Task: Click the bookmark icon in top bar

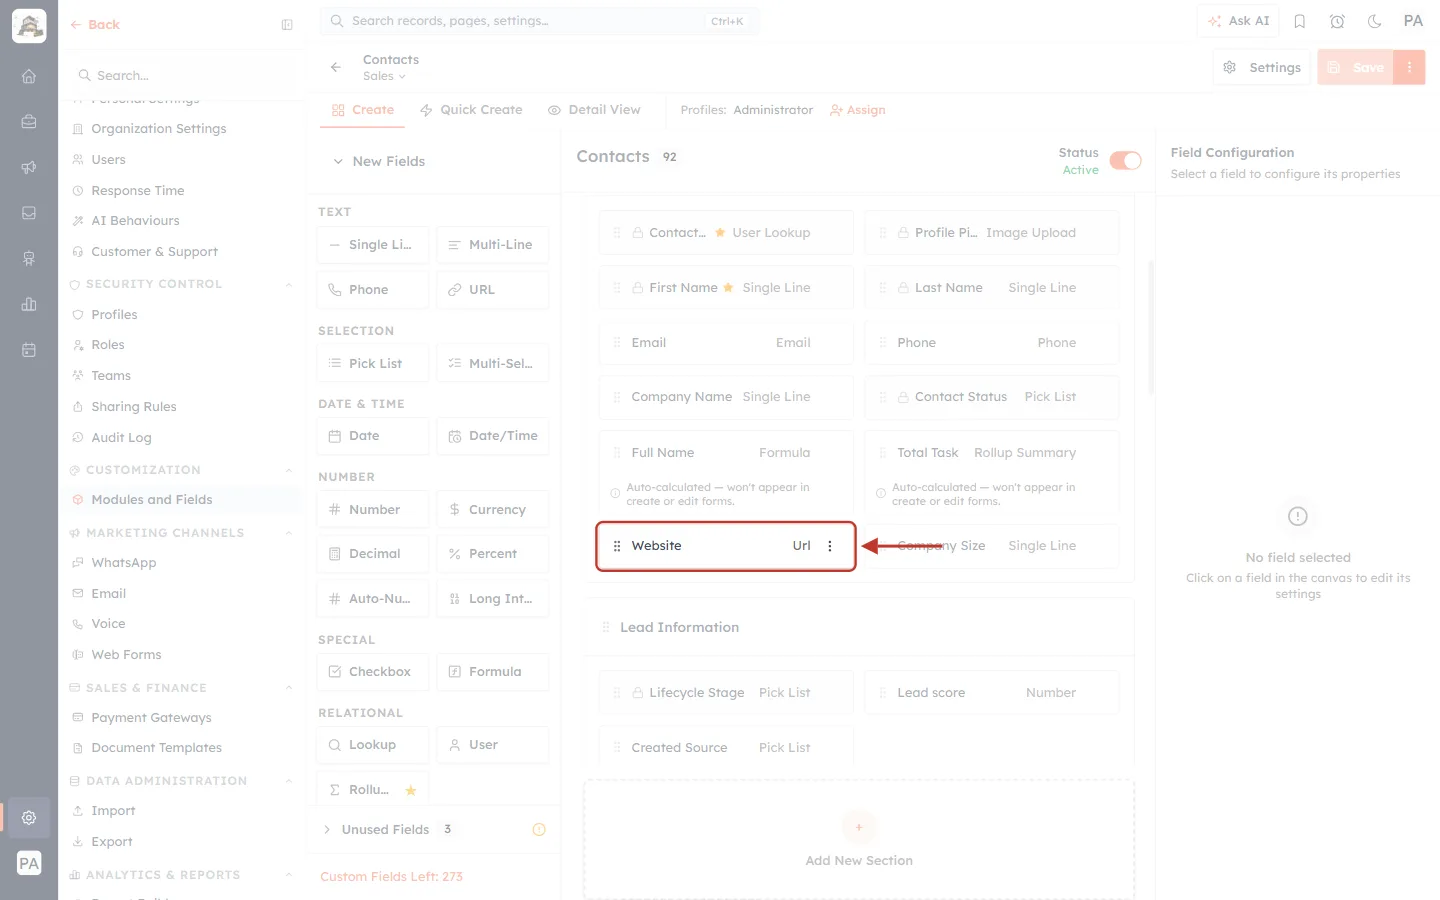Action: tap(1300, 21)
